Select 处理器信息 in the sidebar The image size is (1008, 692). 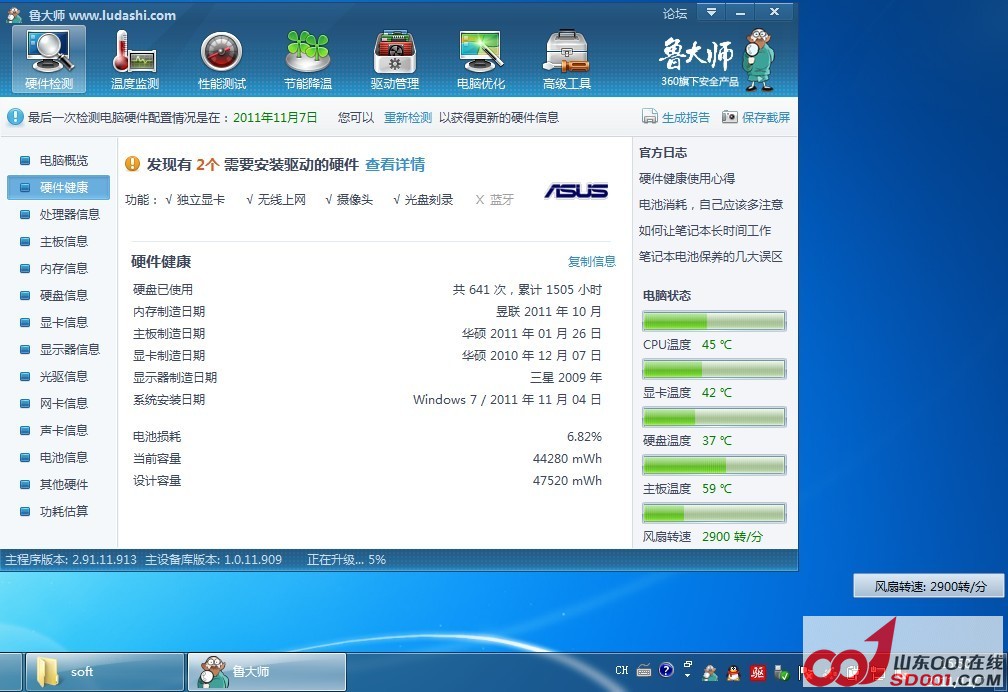69,214
